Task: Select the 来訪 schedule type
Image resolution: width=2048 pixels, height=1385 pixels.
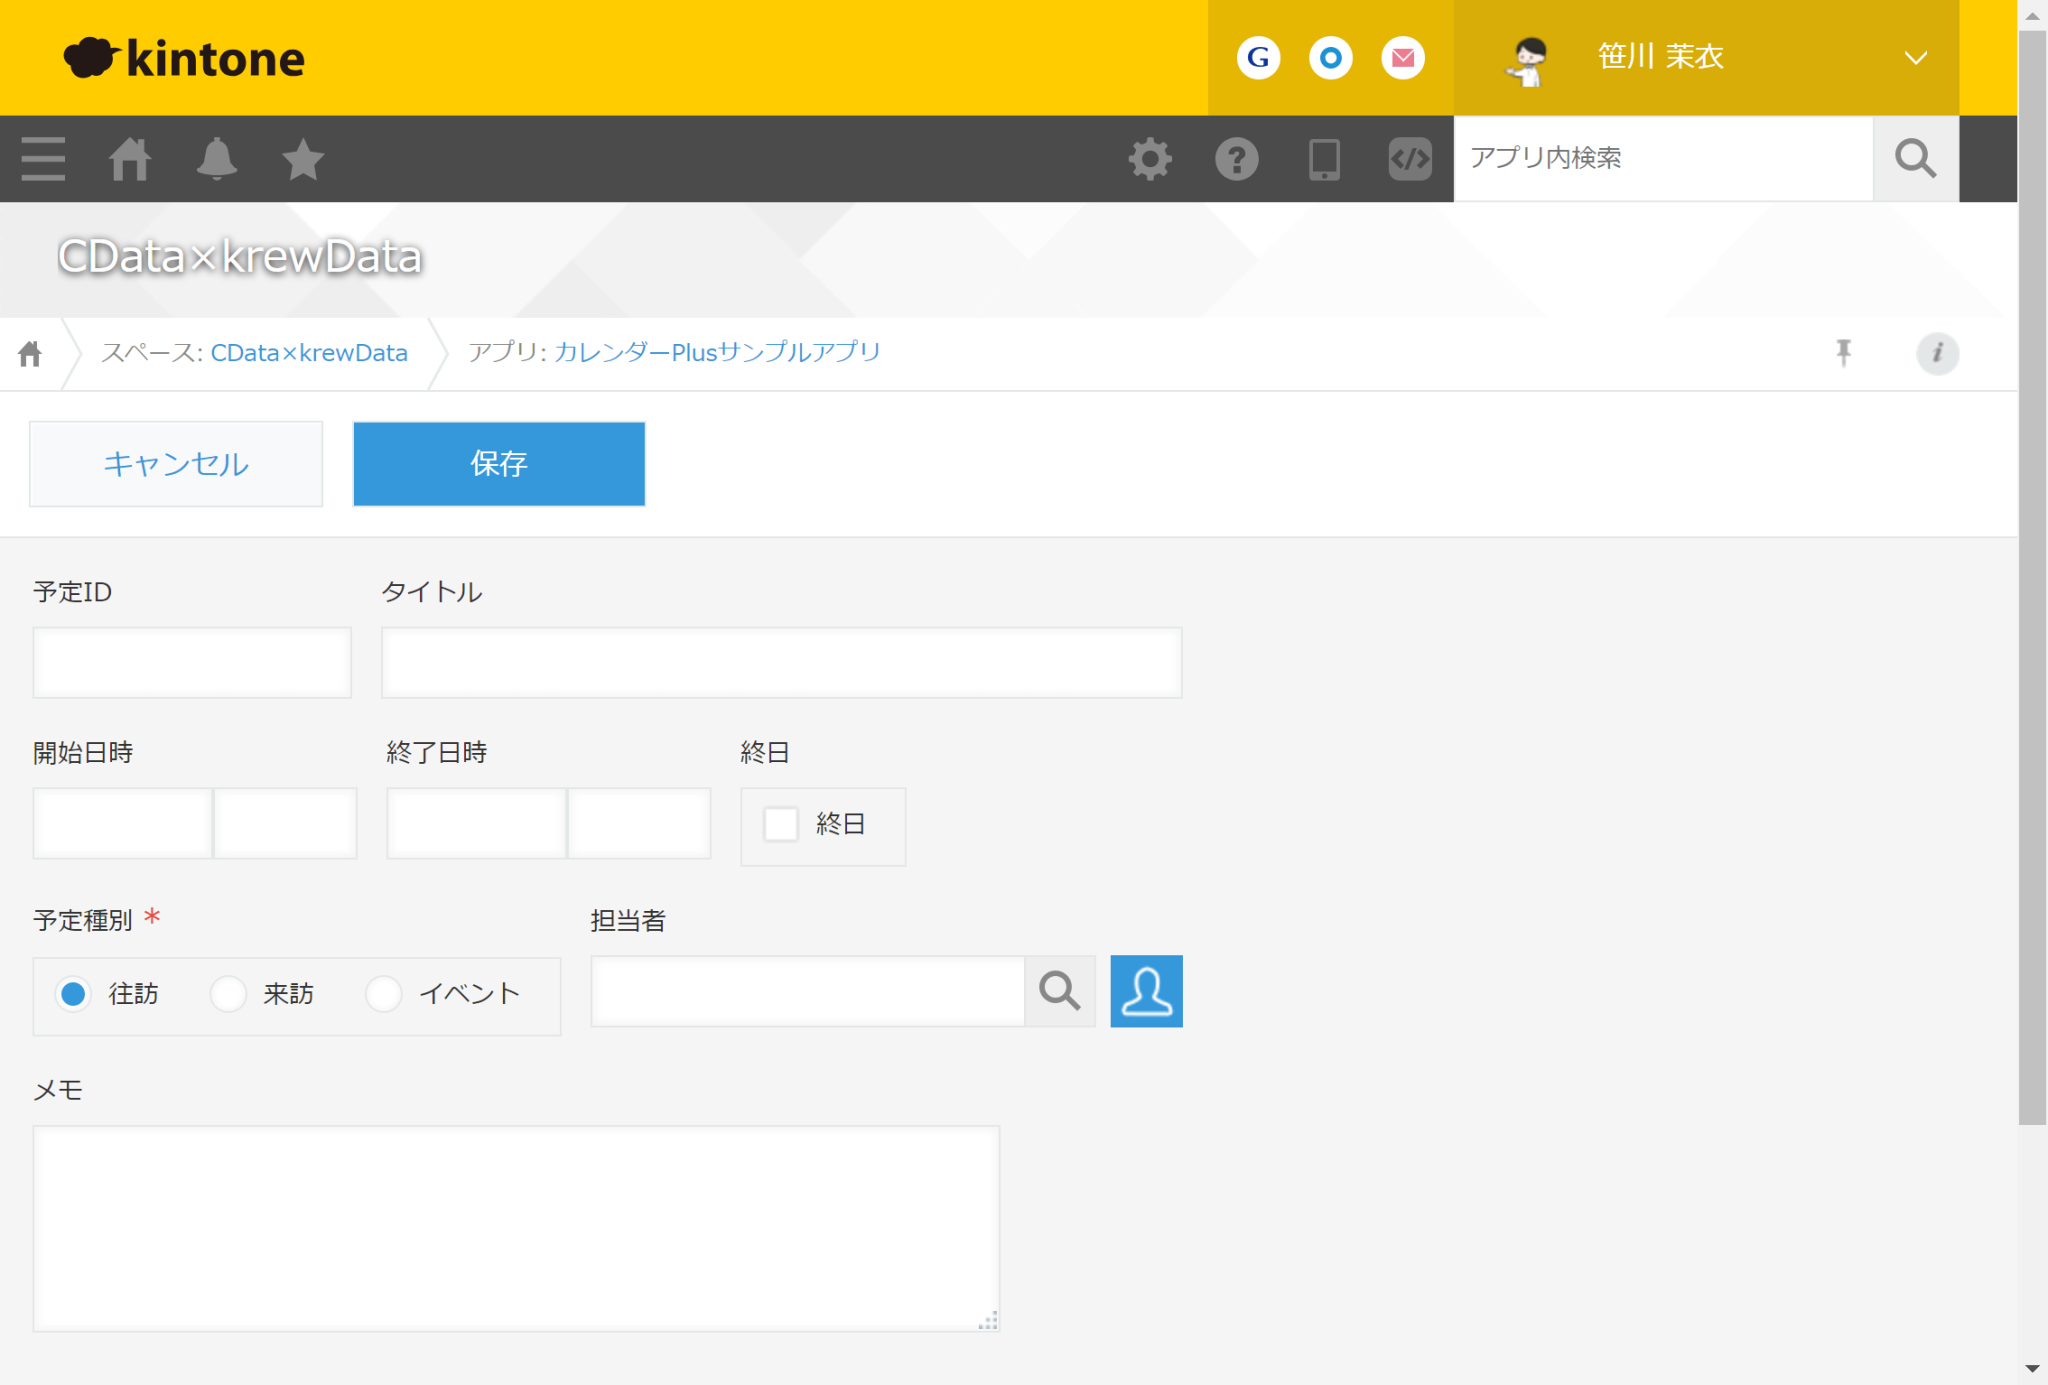Action: coord(228,993)
